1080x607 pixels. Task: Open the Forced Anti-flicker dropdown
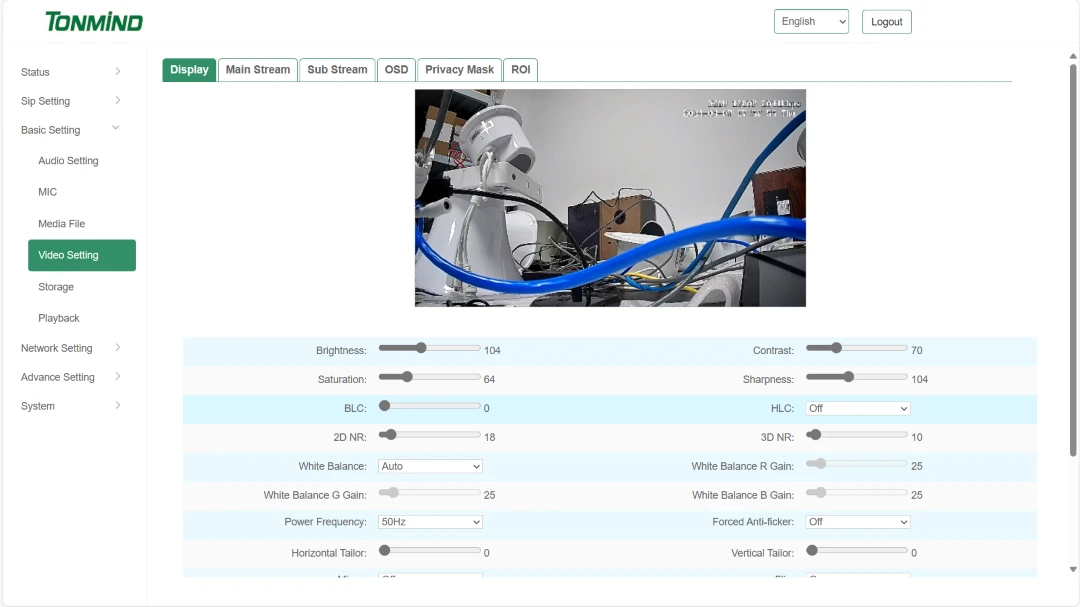pos(858,522)
